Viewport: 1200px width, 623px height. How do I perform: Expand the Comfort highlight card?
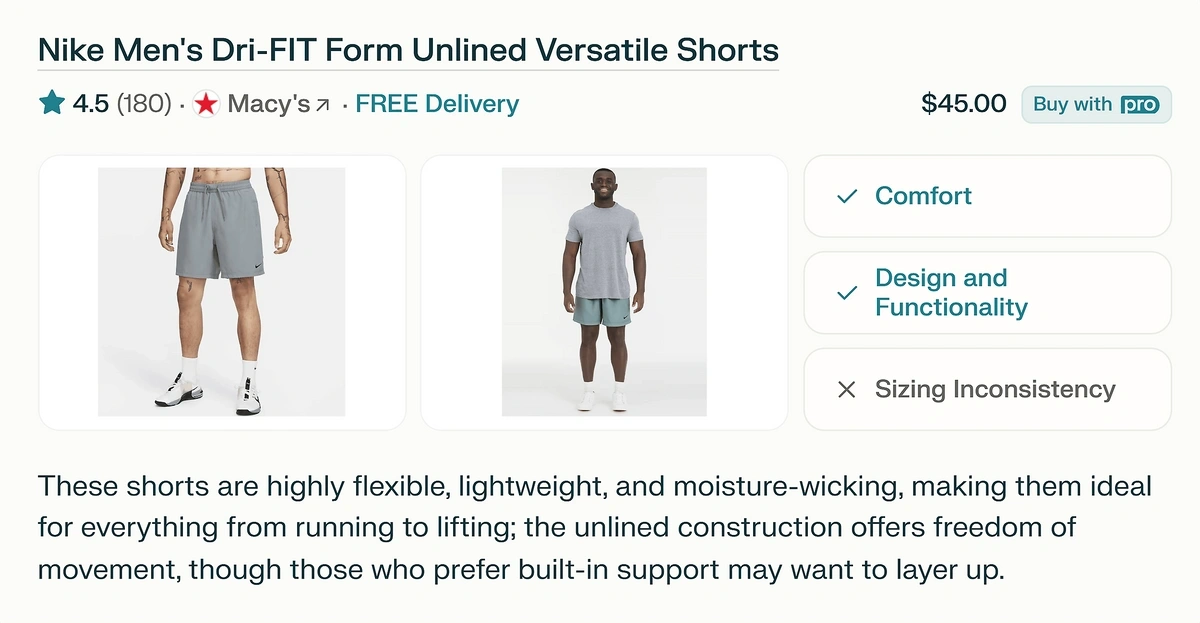pyautogui.click(x=987, y=196)
